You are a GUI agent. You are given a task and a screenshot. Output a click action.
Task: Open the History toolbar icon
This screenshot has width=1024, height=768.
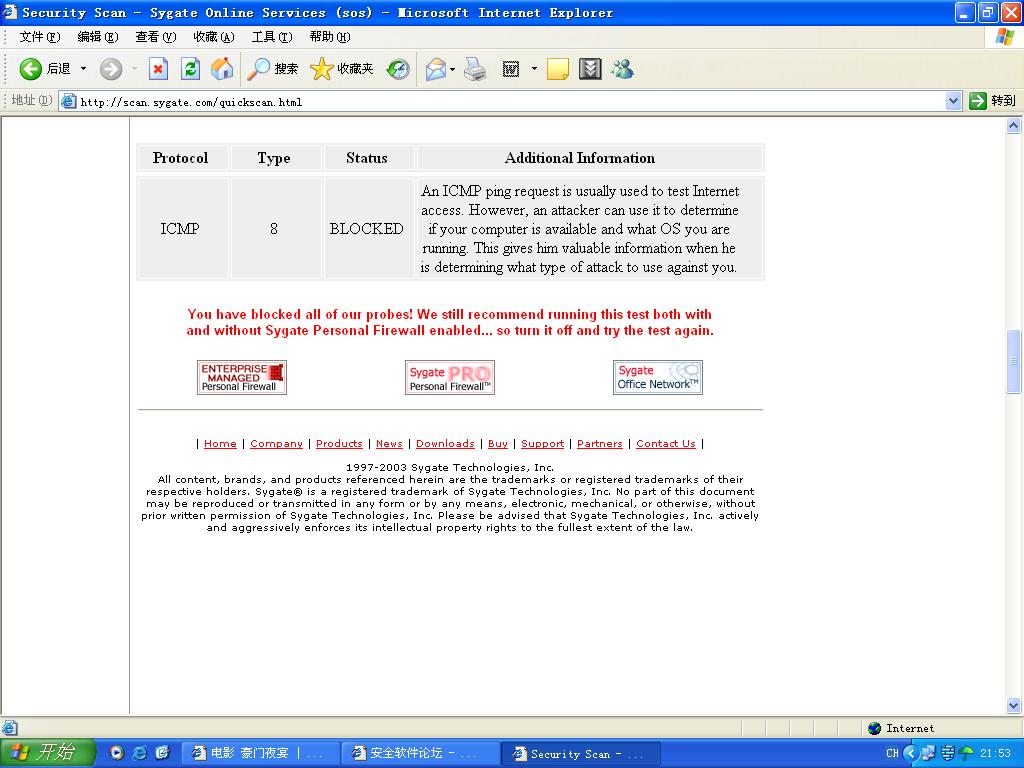398,69
